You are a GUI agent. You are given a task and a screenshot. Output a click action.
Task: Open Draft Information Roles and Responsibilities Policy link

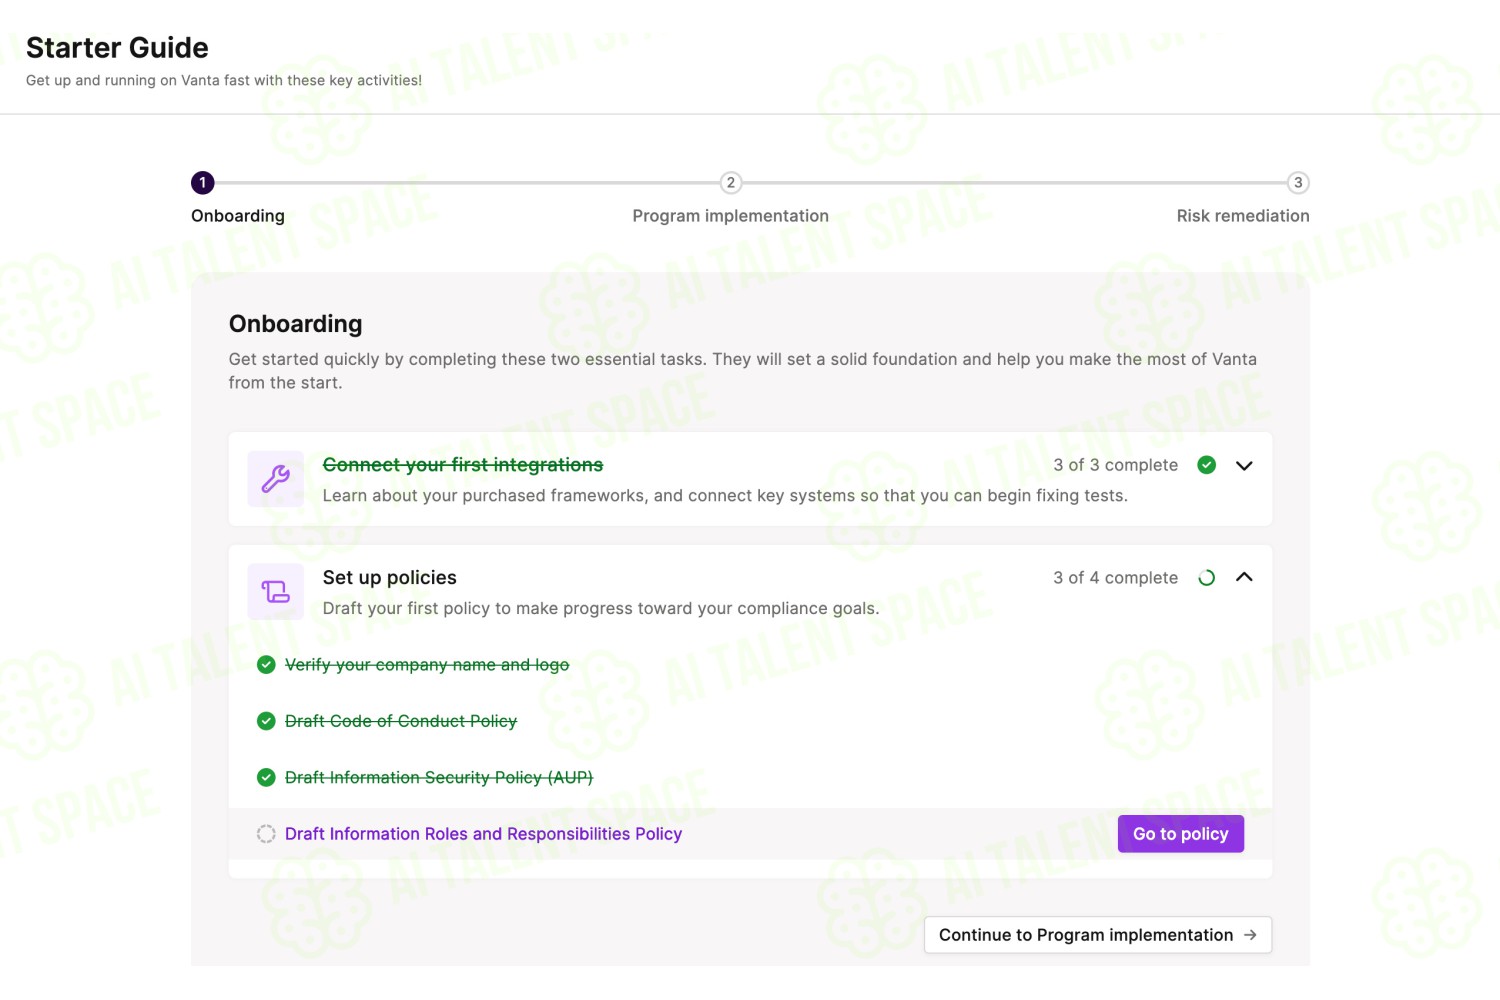coord(484,834)
